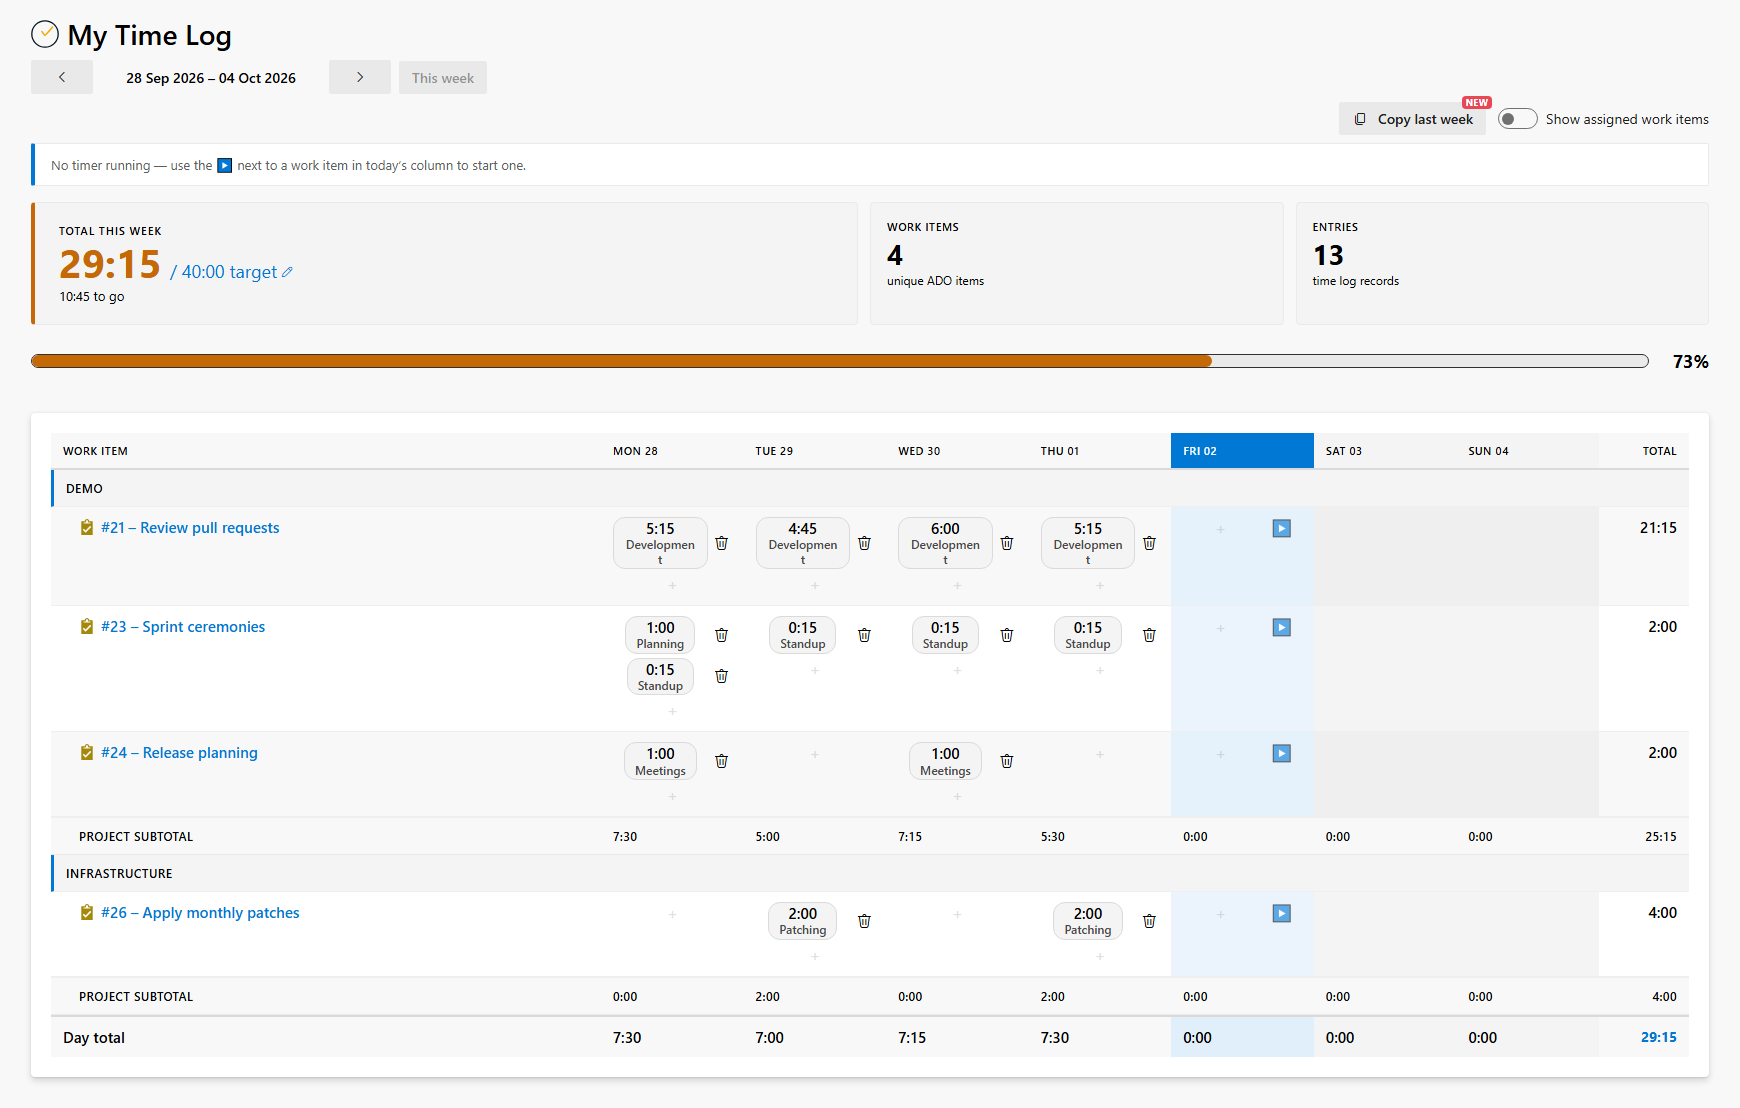
Task: Delete Thursday 5:15 Development entry
Action: click(x=1149, y=543)
